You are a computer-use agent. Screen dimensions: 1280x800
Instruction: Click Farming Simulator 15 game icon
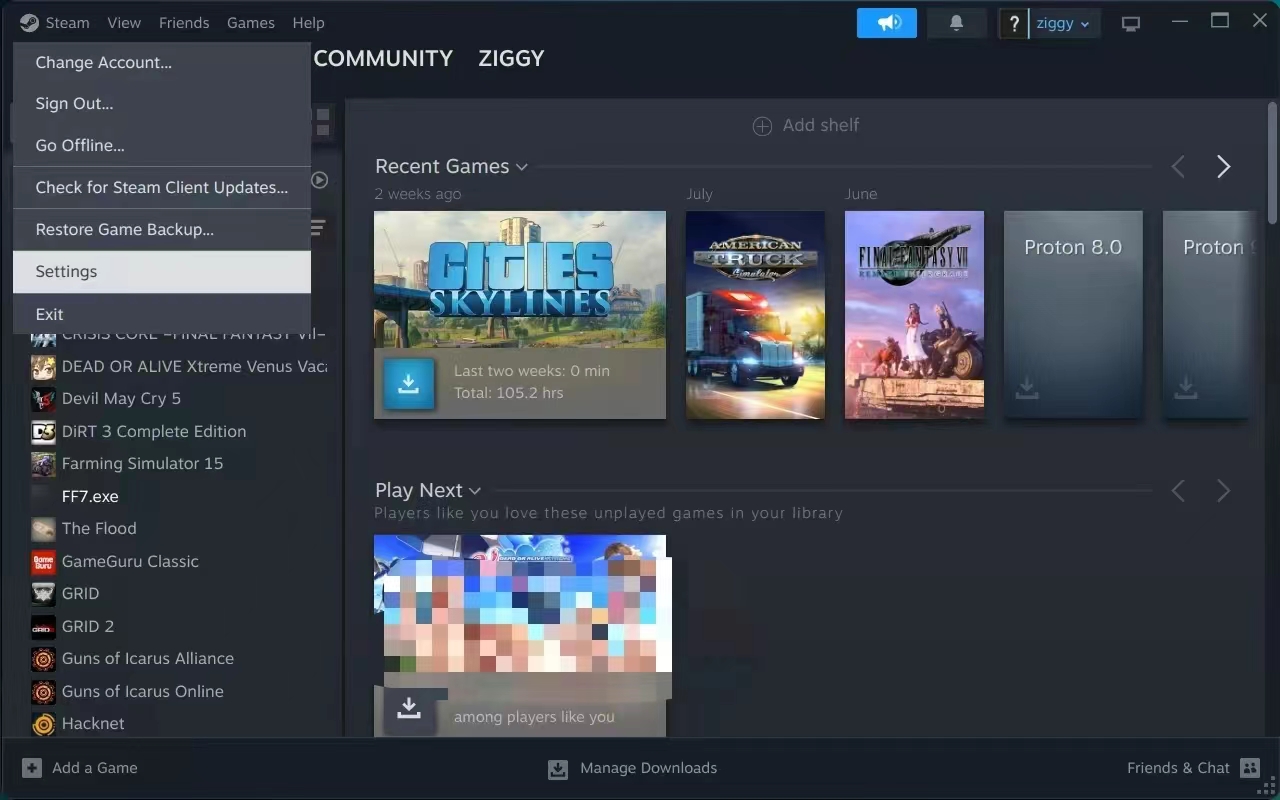(x=43, y=464)
